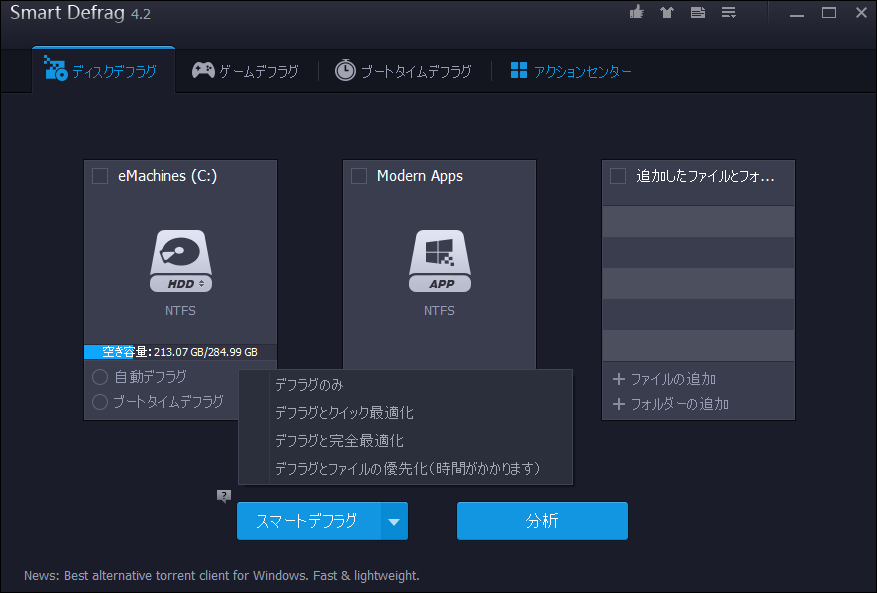
Task: Open the main menu lines icon
Action: coord(728,12)
